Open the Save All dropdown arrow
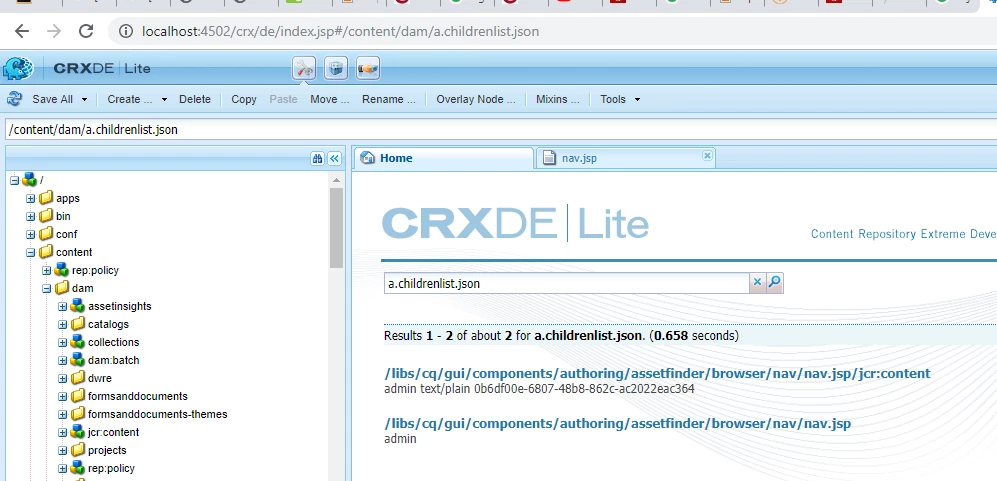 [84, 99]
